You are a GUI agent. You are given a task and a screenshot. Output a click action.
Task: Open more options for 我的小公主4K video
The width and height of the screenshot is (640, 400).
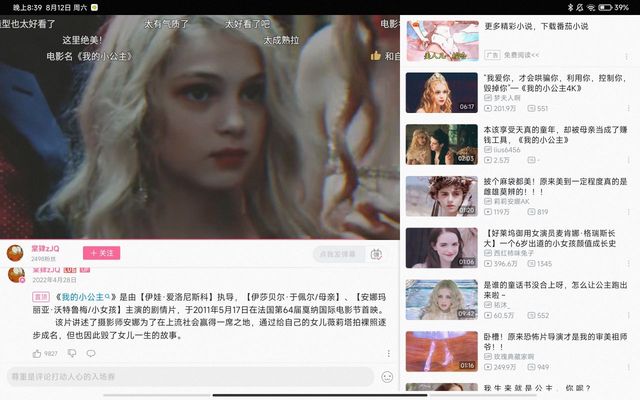(628, 108)
